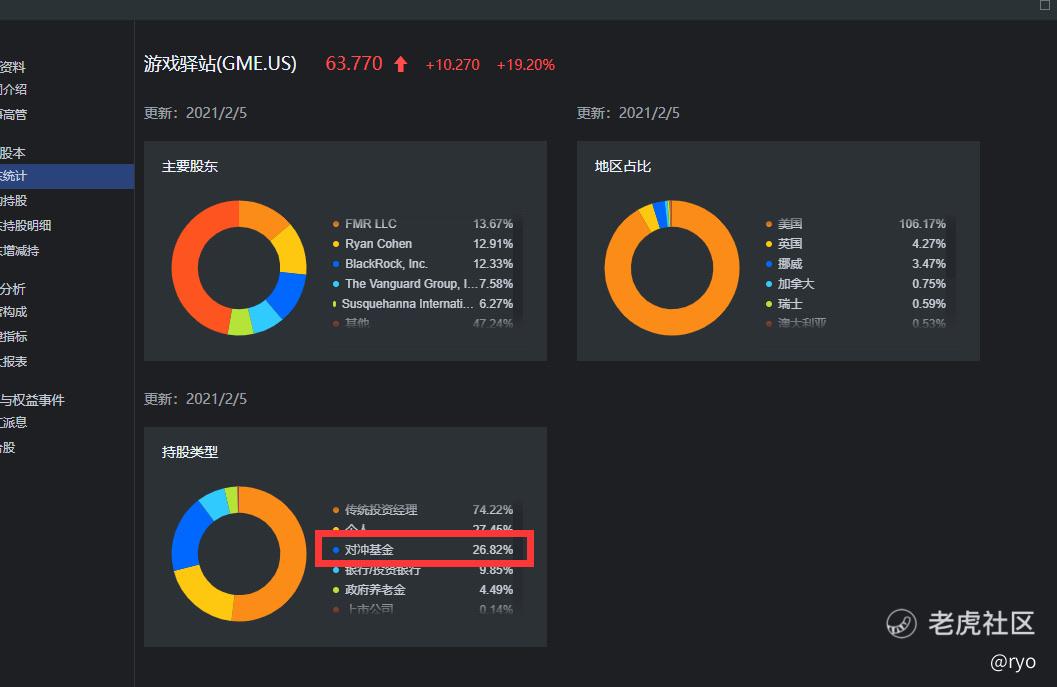Click the 13.67% shareholder value
This screenshot has width=1057, height=687.
coord(493,224)
